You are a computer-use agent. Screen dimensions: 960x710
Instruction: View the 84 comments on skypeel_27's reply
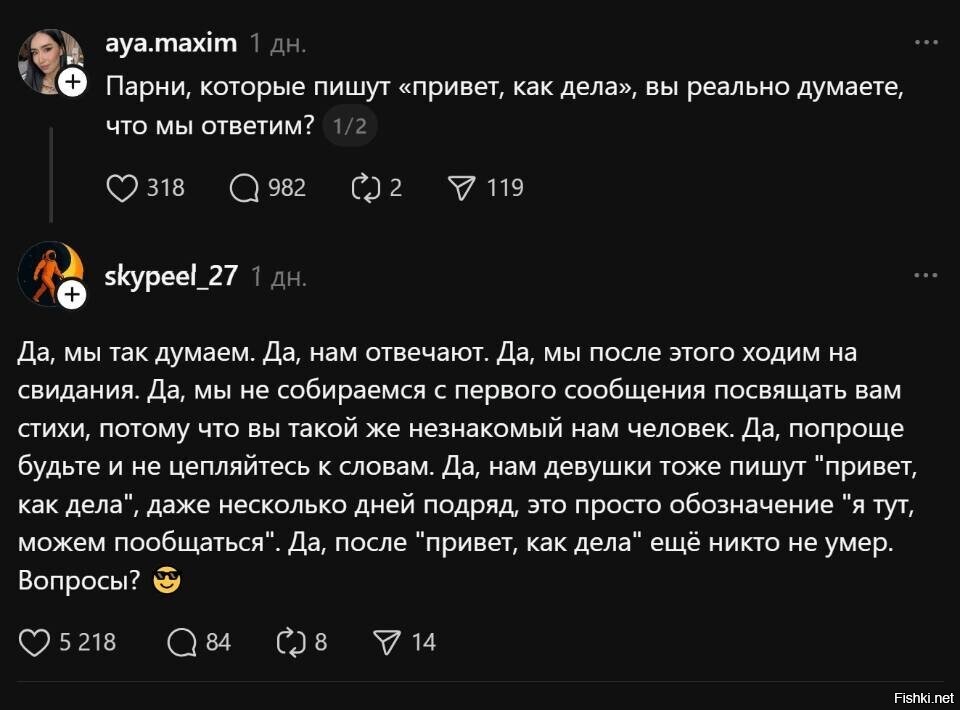pyautogui.click(x=184, y=643)
